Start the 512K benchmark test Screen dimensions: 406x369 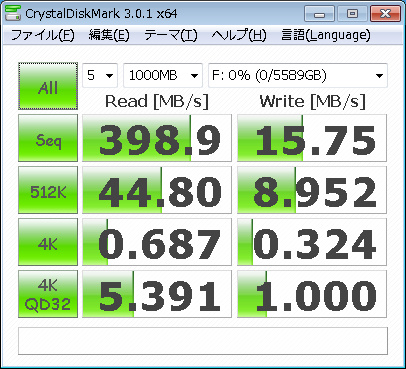point(48,190)
